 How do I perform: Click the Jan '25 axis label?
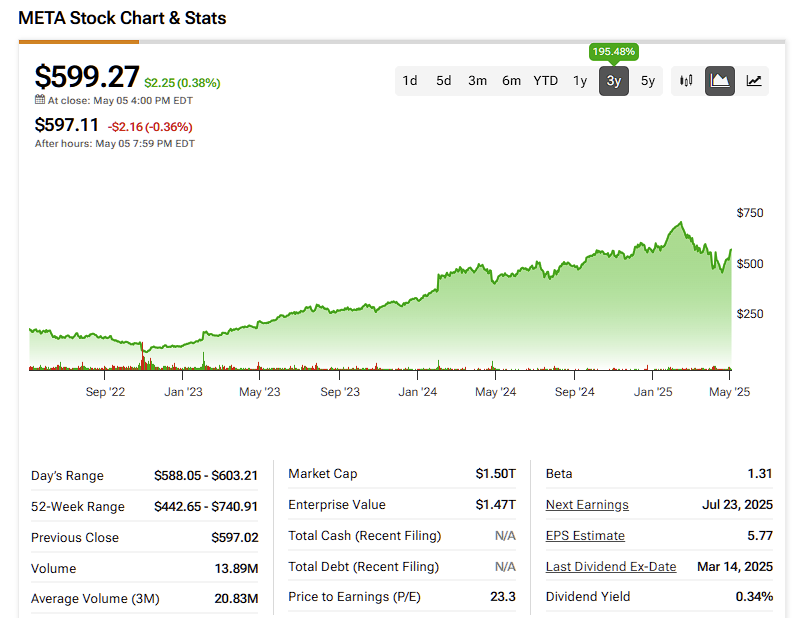(x=653, y=392)
